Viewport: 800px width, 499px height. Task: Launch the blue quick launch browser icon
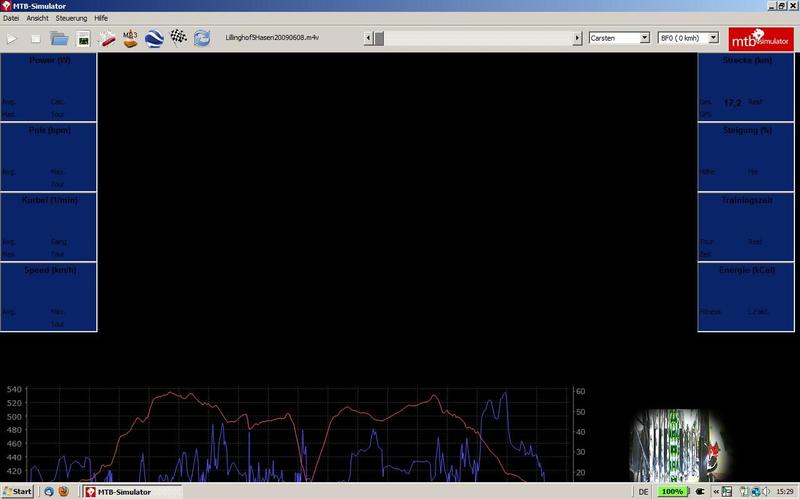(x=49, y=491)
